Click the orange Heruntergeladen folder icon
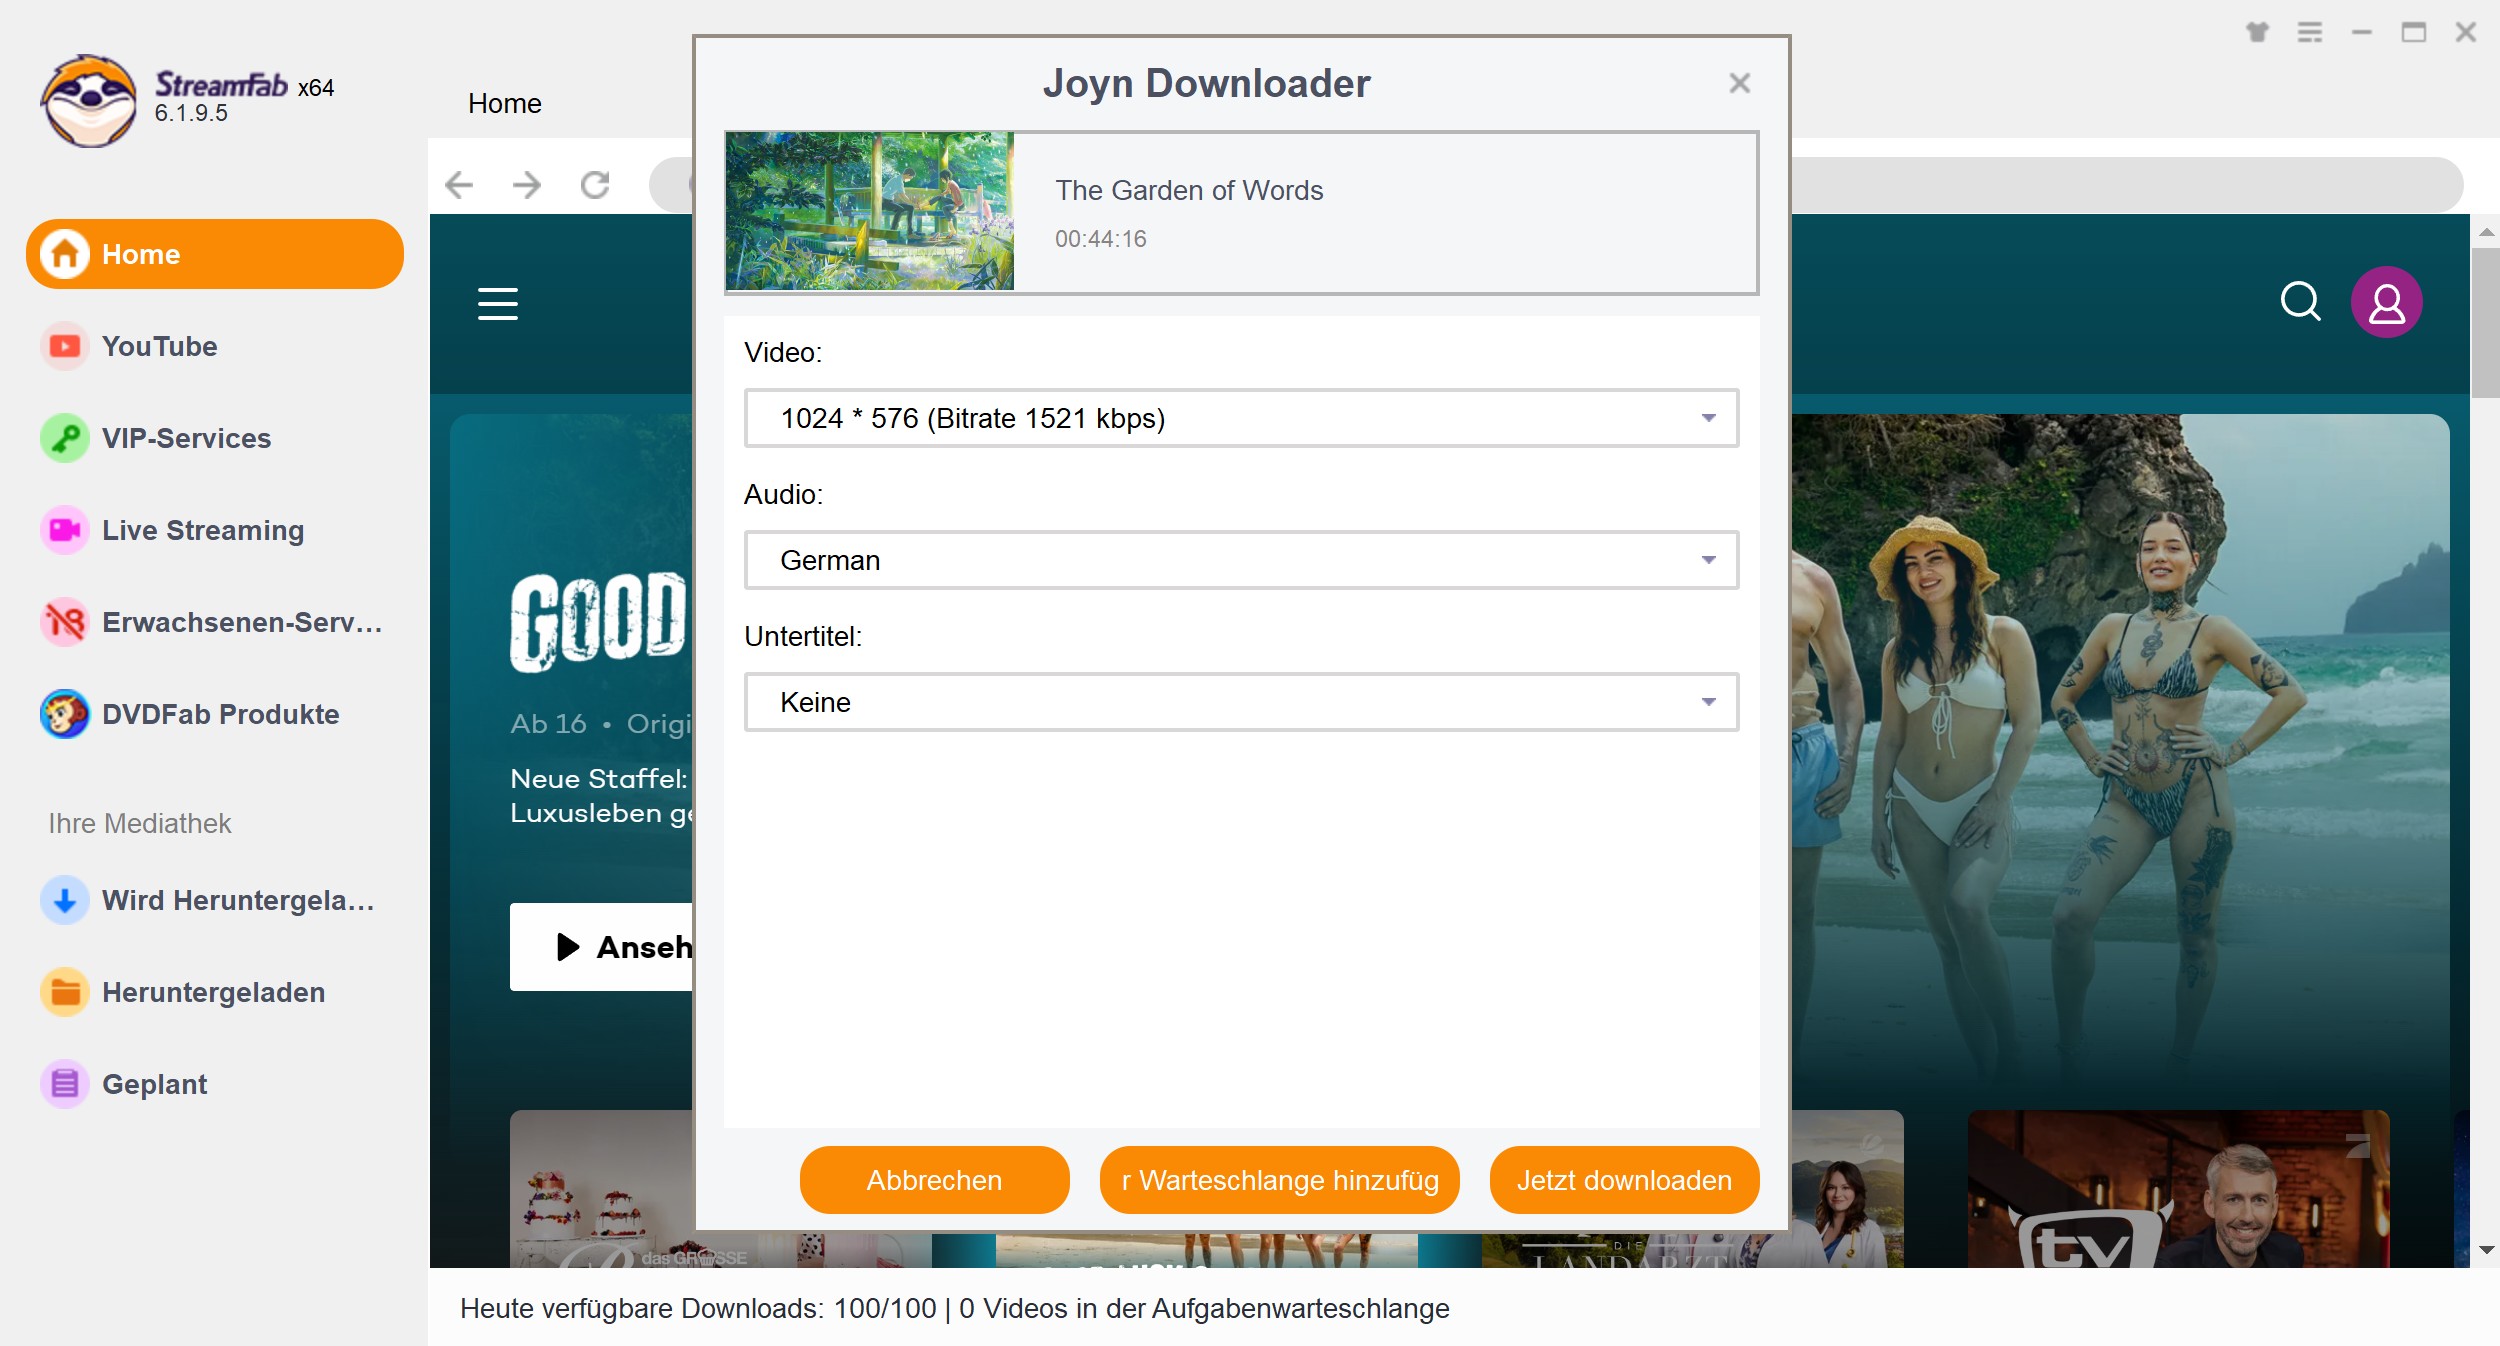The width and height of the screenshot is (2500, 1346). 65,992
